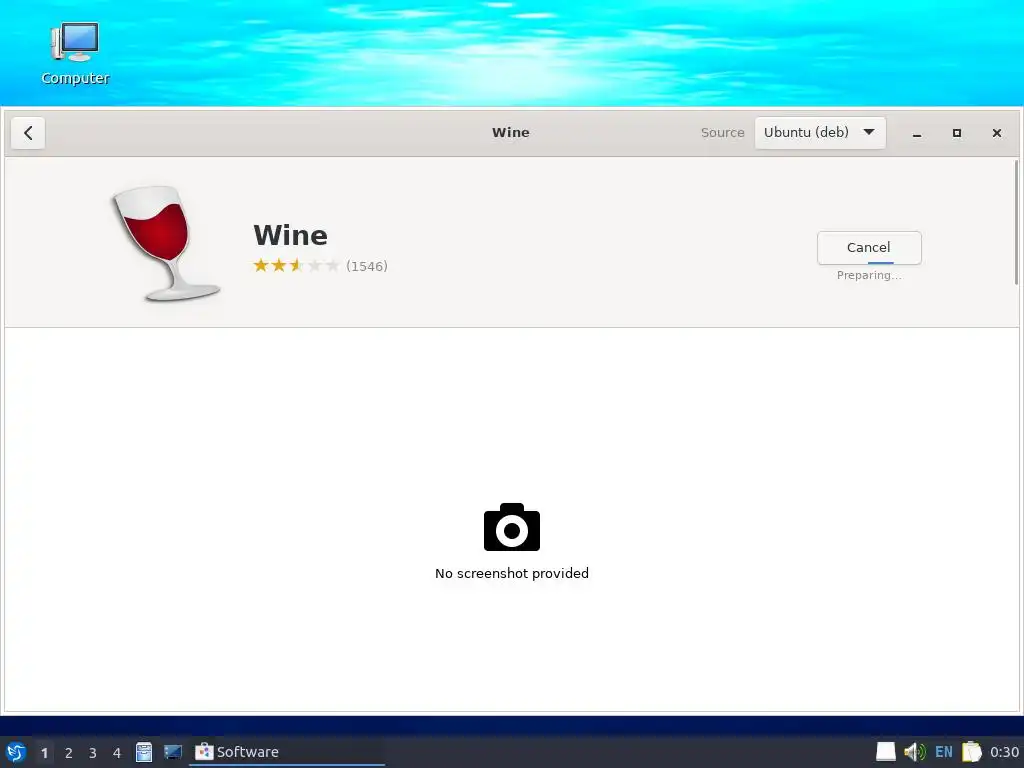Click the "No screenshot provided" text
Screen dimensions: 1024x768
pos(512,573)
